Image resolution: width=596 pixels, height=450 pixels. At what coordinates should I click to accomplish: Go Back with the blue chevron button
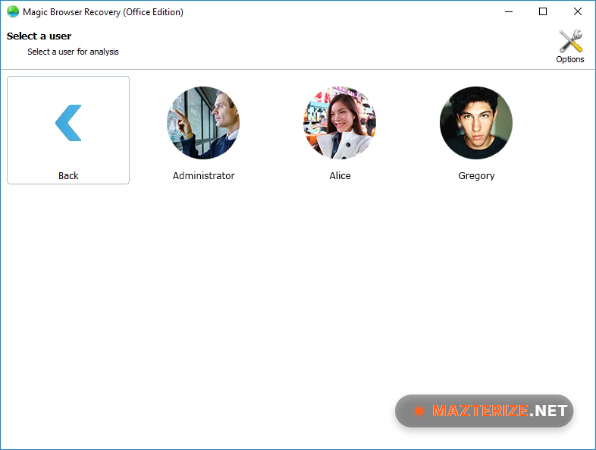click(x=68, y=130)
